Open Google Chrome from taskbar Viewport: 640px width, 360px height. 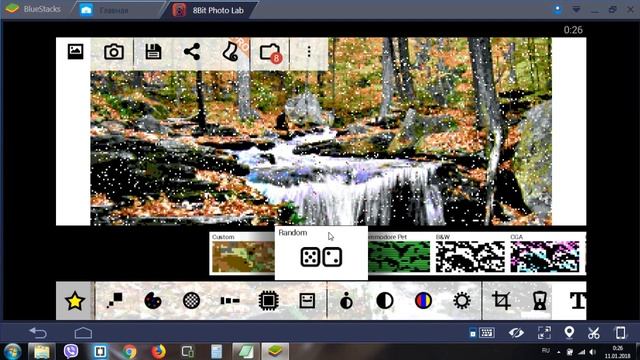tap(129, 351)
